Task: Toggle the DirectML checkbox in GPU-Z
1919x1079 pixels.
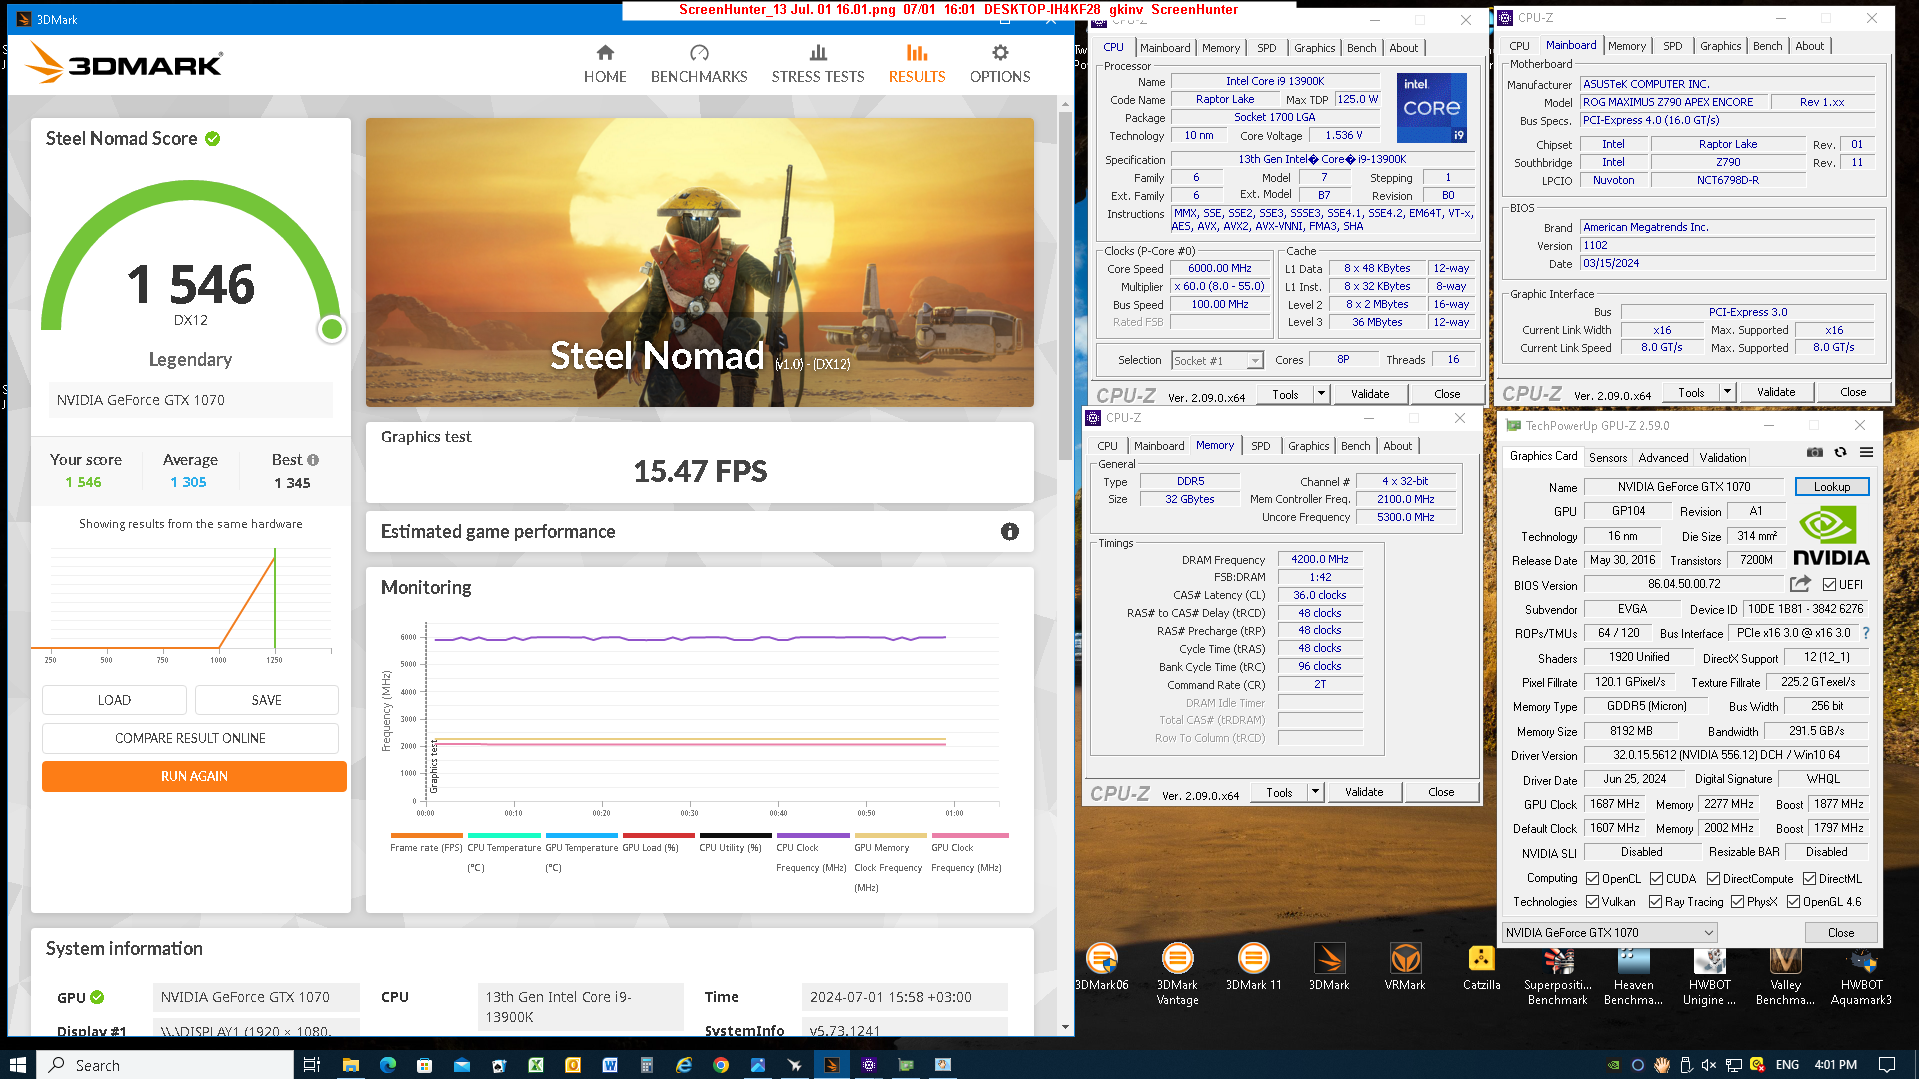Action: pyautogui.click(x=1809, y=879)
